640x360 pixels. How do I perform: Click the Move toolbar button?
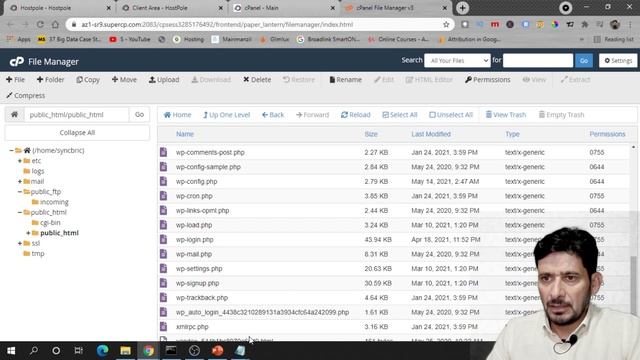[x=124, y=80]
